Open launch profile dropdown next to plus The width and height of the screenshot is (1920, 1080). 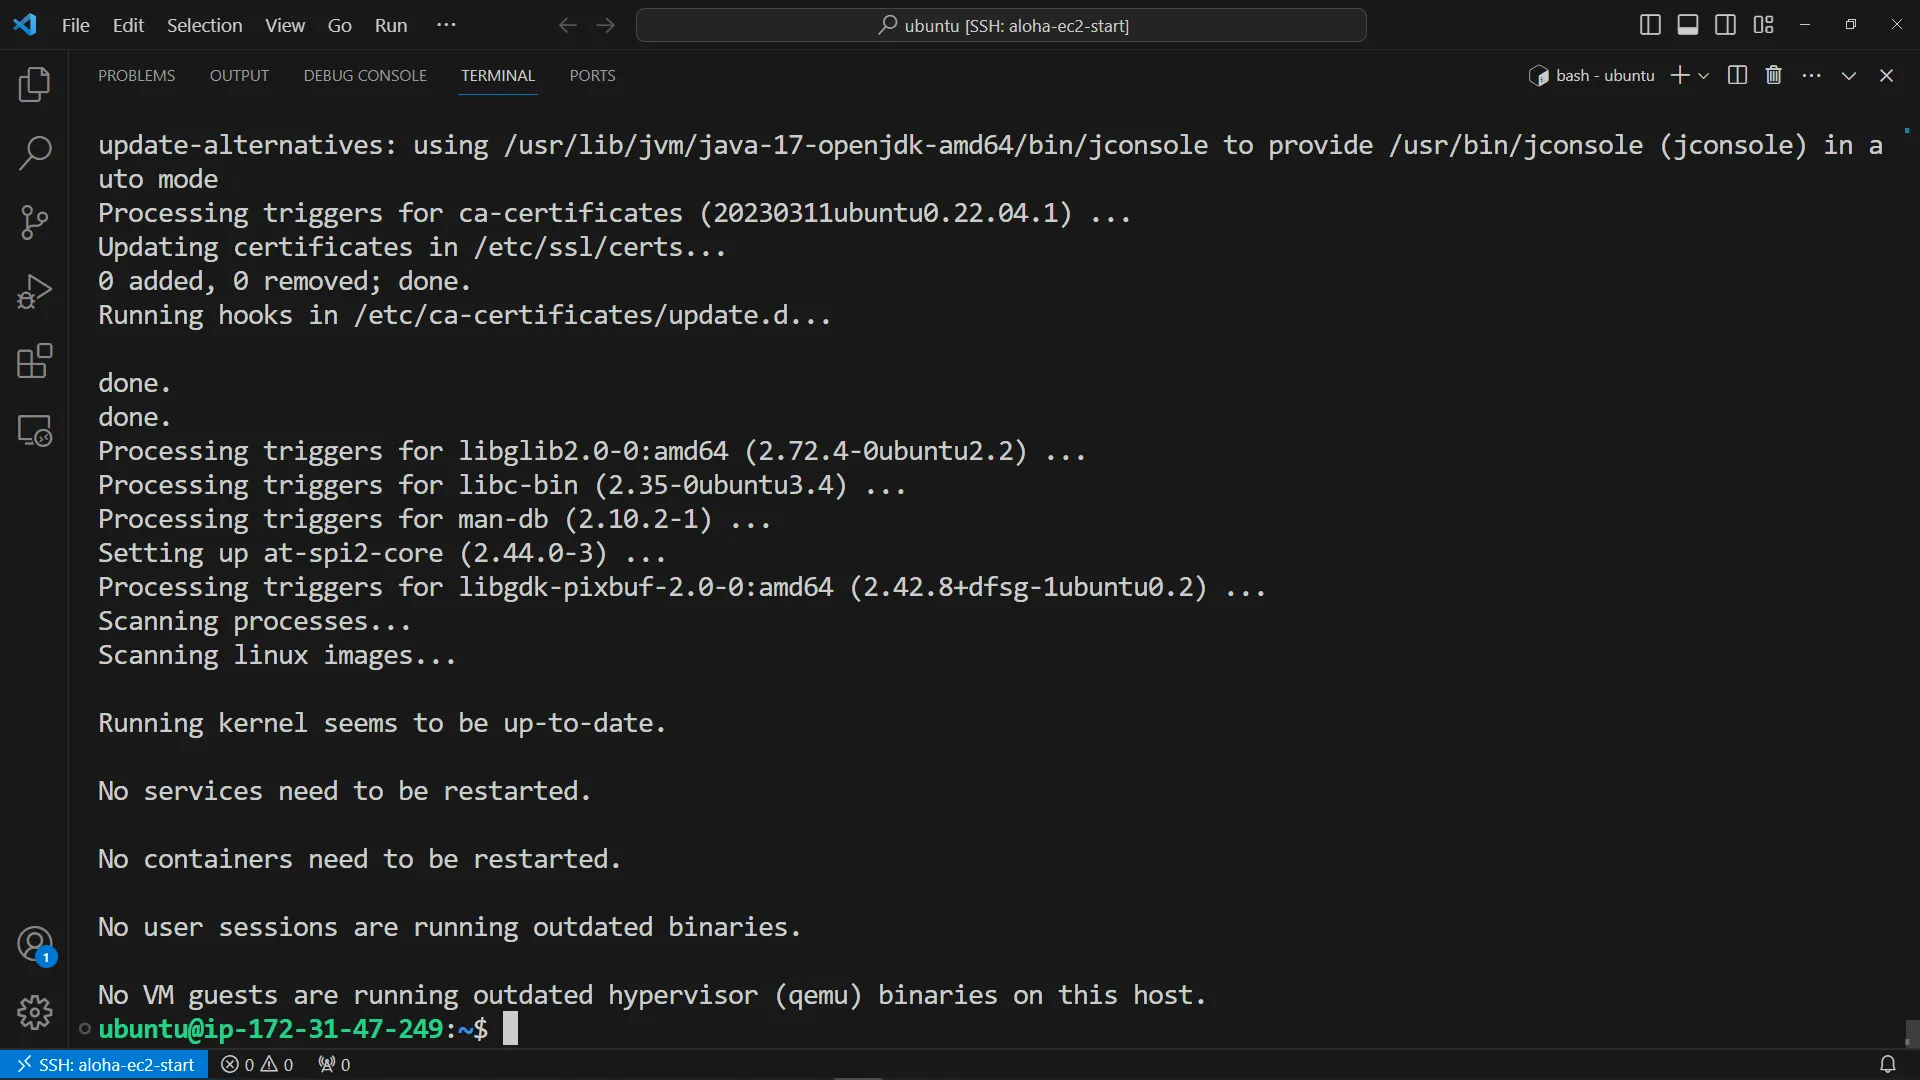pyautogui.click(x=1704, y=76)
